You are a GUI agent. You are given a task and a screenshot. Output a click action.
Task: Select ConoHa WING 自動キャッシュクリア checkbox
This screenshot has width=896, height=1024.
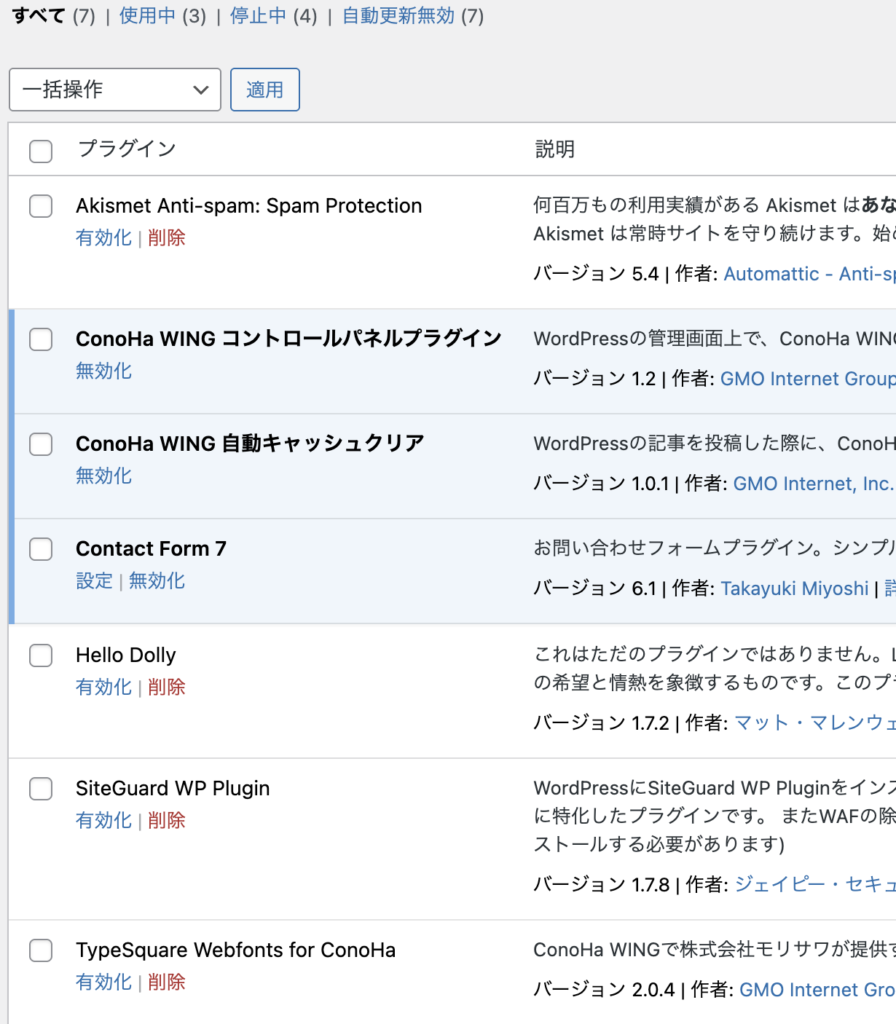[x=40, y=444]
